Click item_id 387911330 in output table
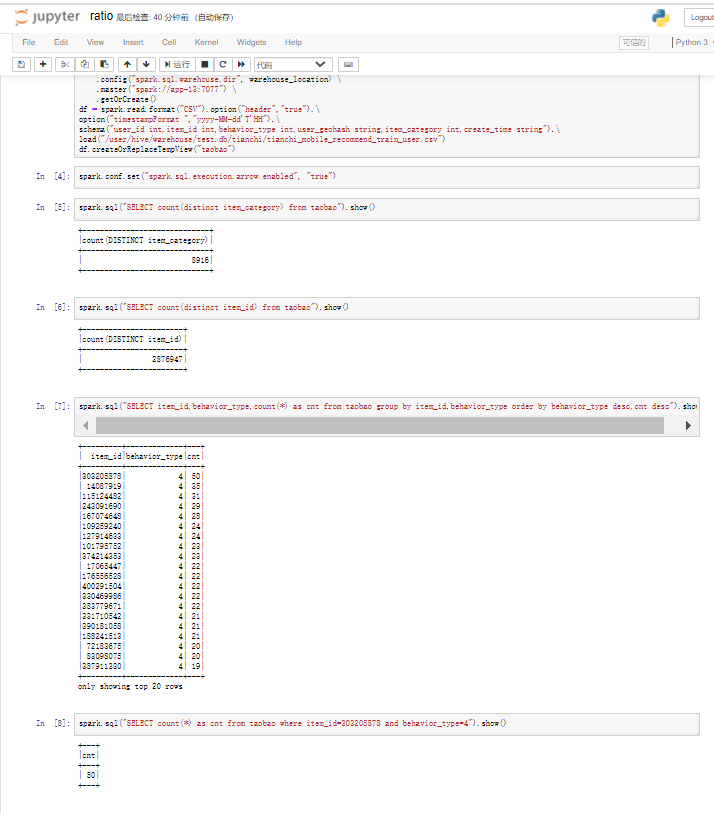Viewport: 714px width, 813px height. [x=102, y=666]
